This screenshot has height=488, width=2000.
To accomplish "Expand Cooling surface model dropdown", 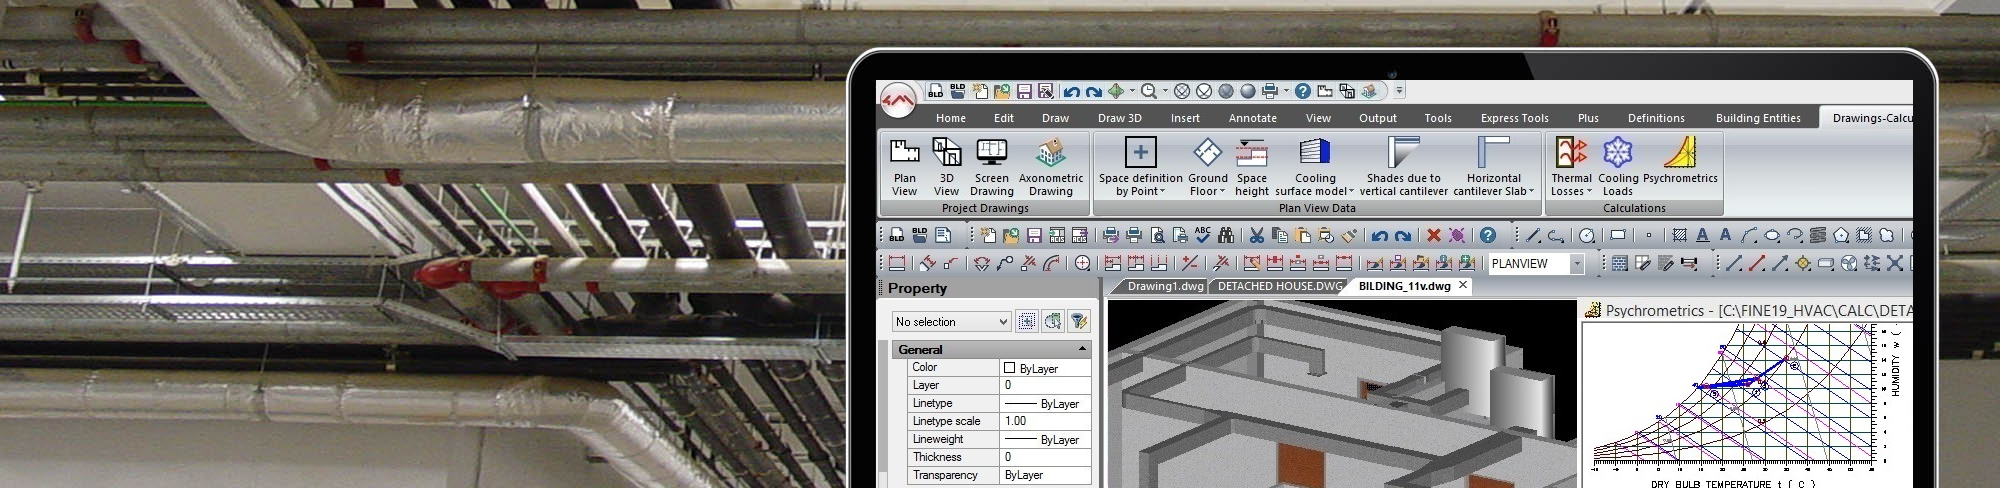I will pos(1351,191).
